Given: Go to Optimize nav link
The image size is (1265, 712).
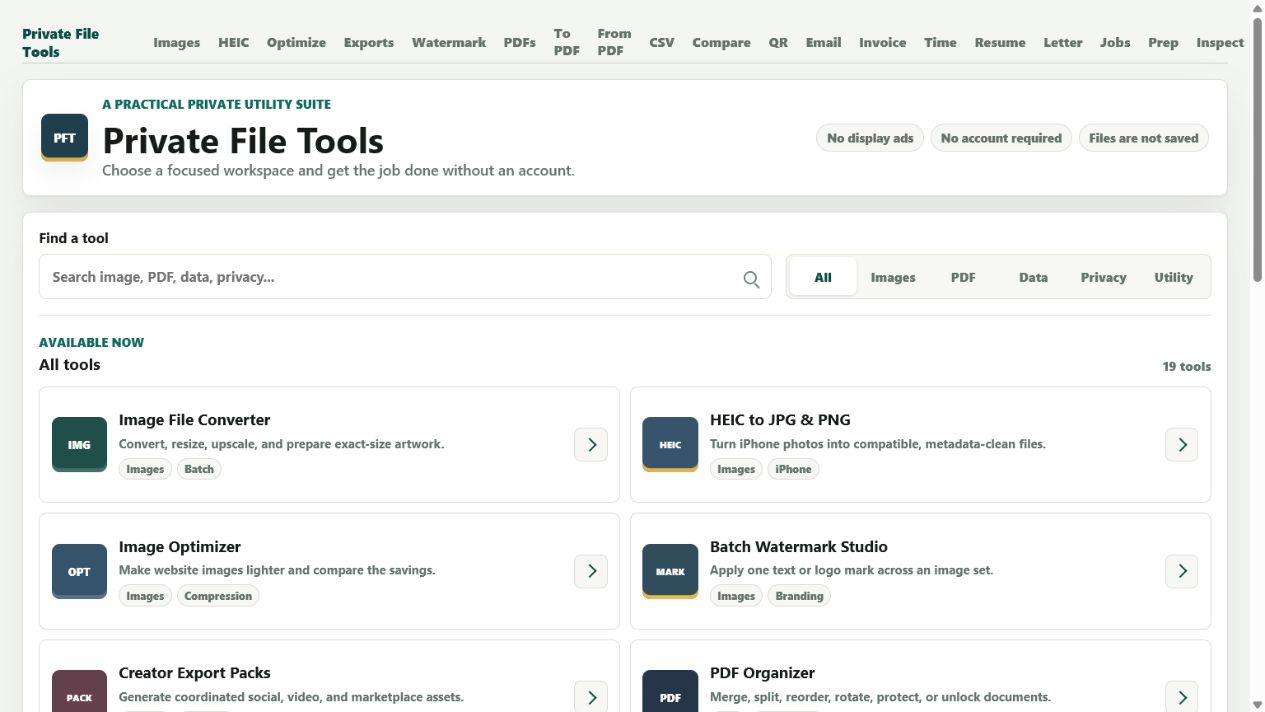Looking at the screenshot, I should (x=296, y=42).
